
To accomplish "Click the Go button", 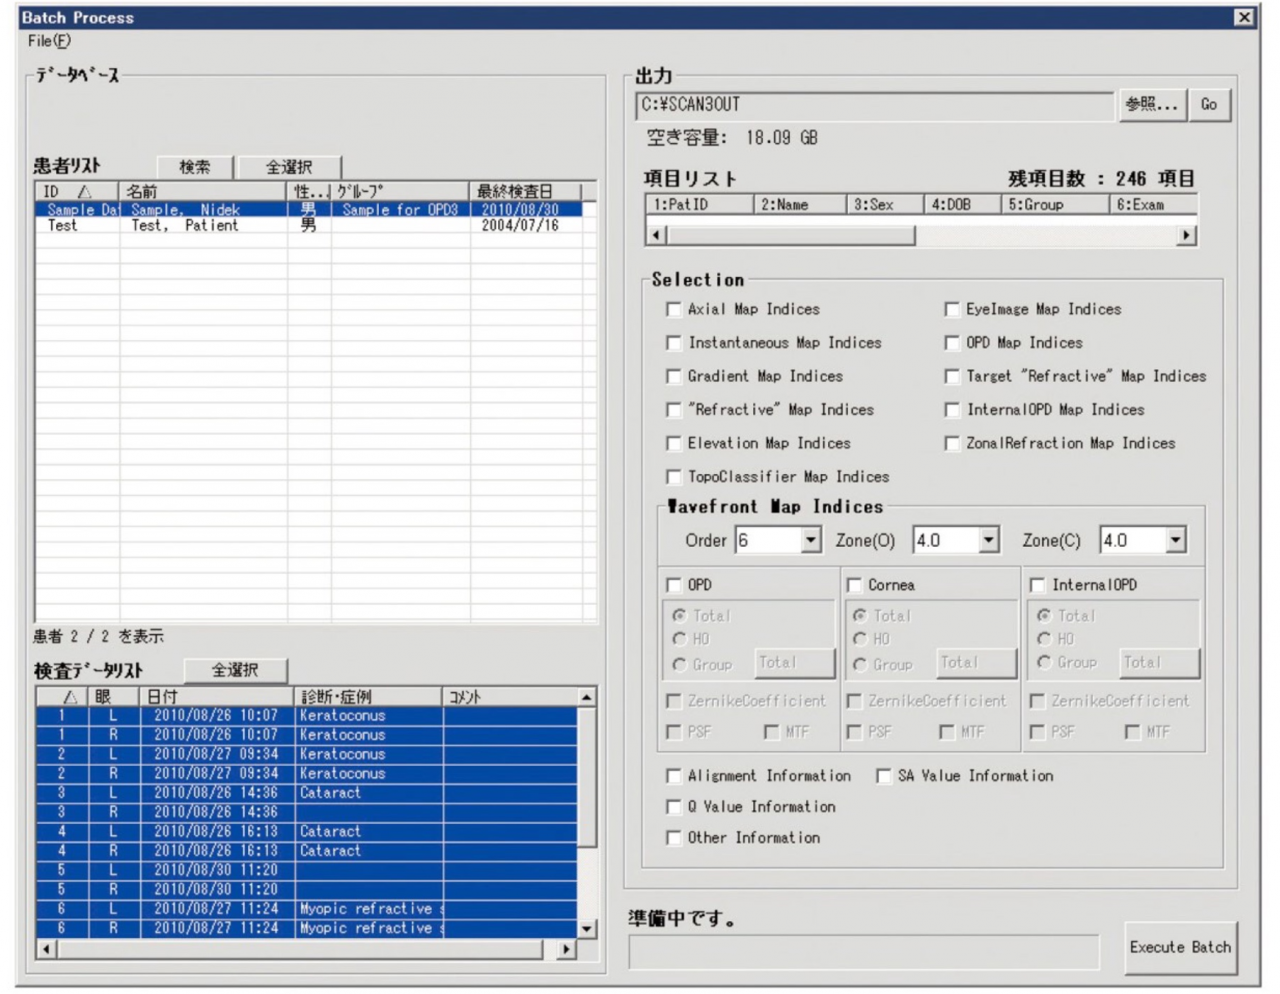I will tap(1209, 104).
